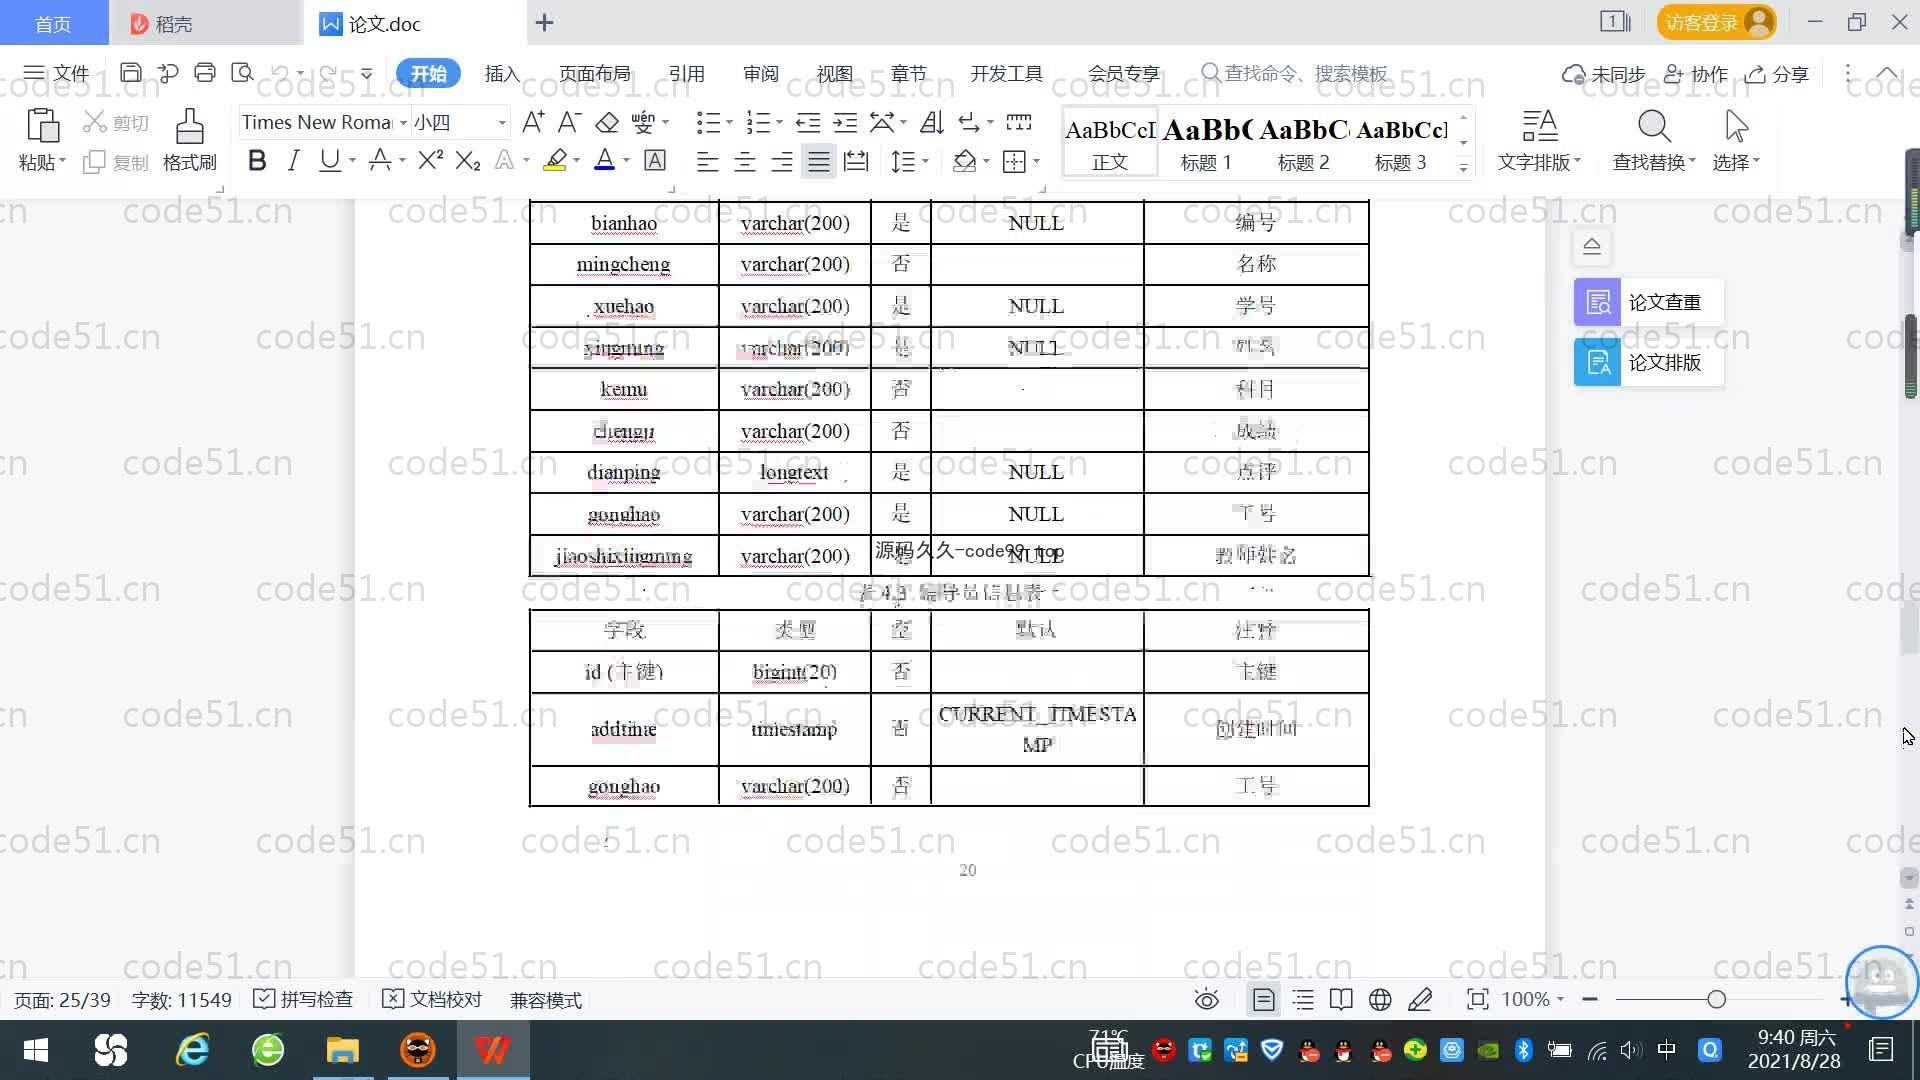Toggle bold formatting
The image size is (1920, 1080).
(x=257, y=160)
